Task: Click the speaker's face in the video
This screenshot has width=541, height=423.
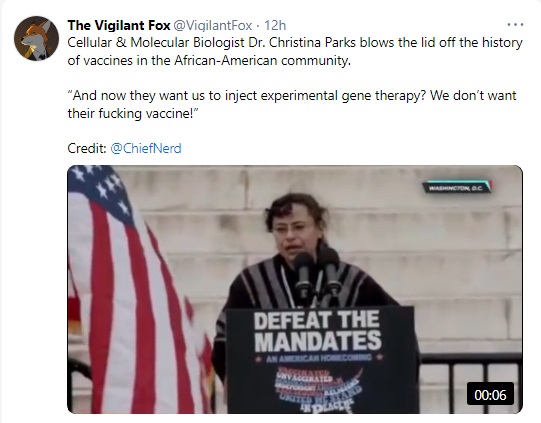Action: [x=293, y=231]
